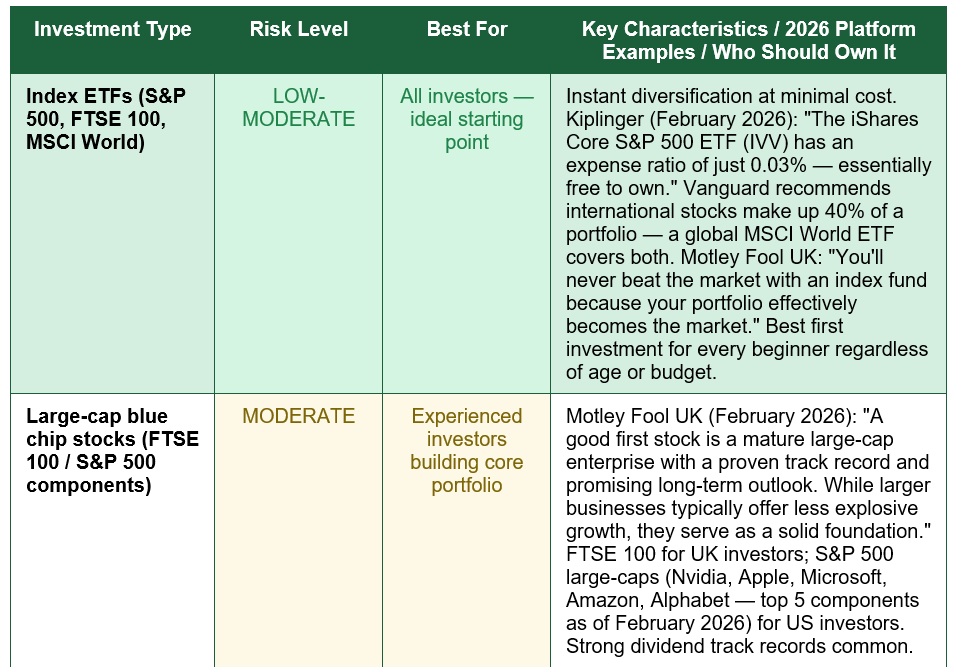This screenshot has height=667, width=958.
Task: Click the Investment Type column header
Action: coord(112,29)
